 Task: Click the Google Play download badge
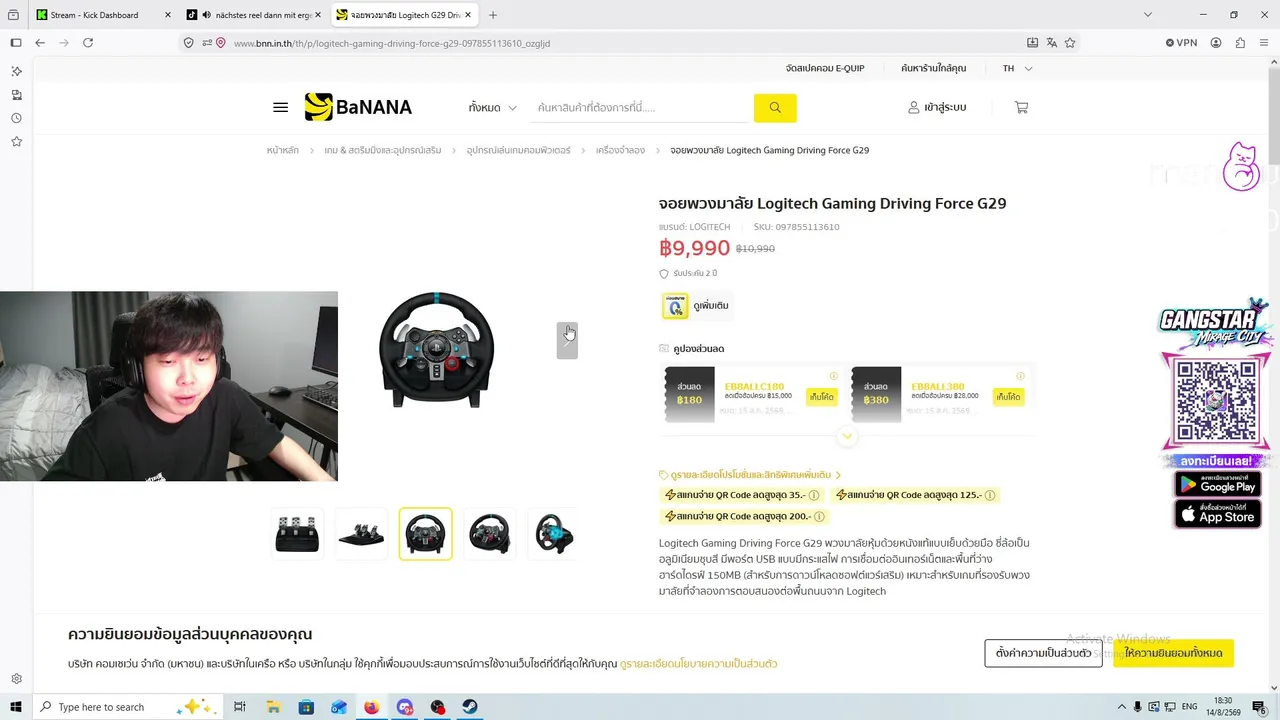coord(1217,484)
